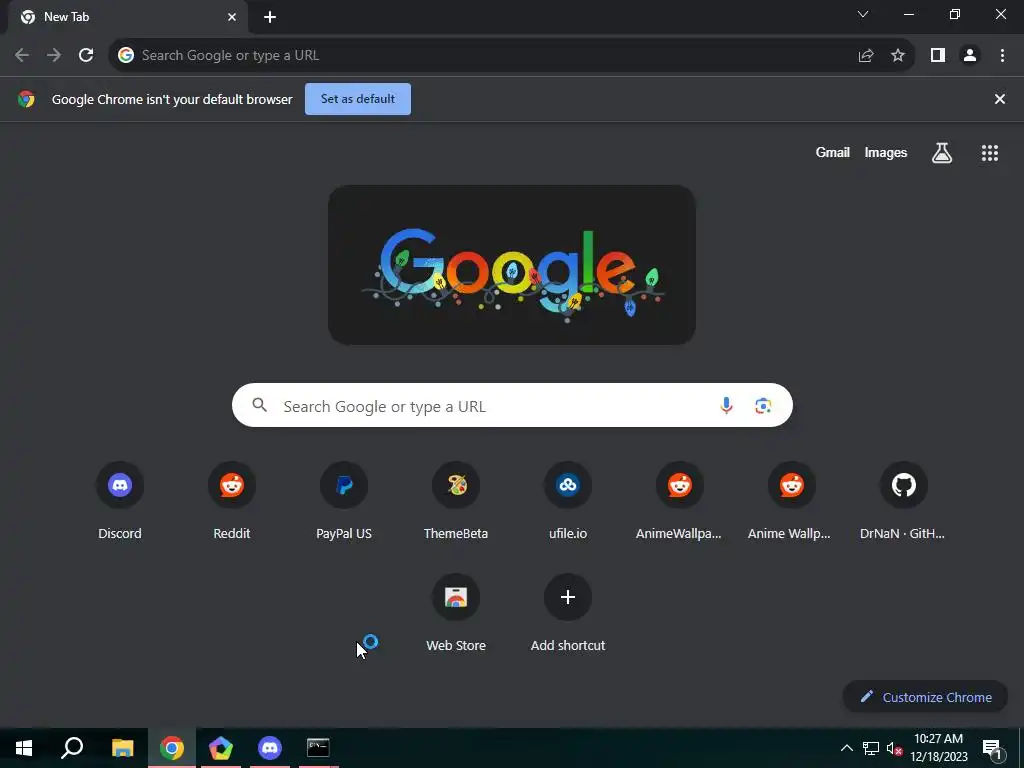
Task: Open the Discord shortcut tile
Action: (120, 501)
